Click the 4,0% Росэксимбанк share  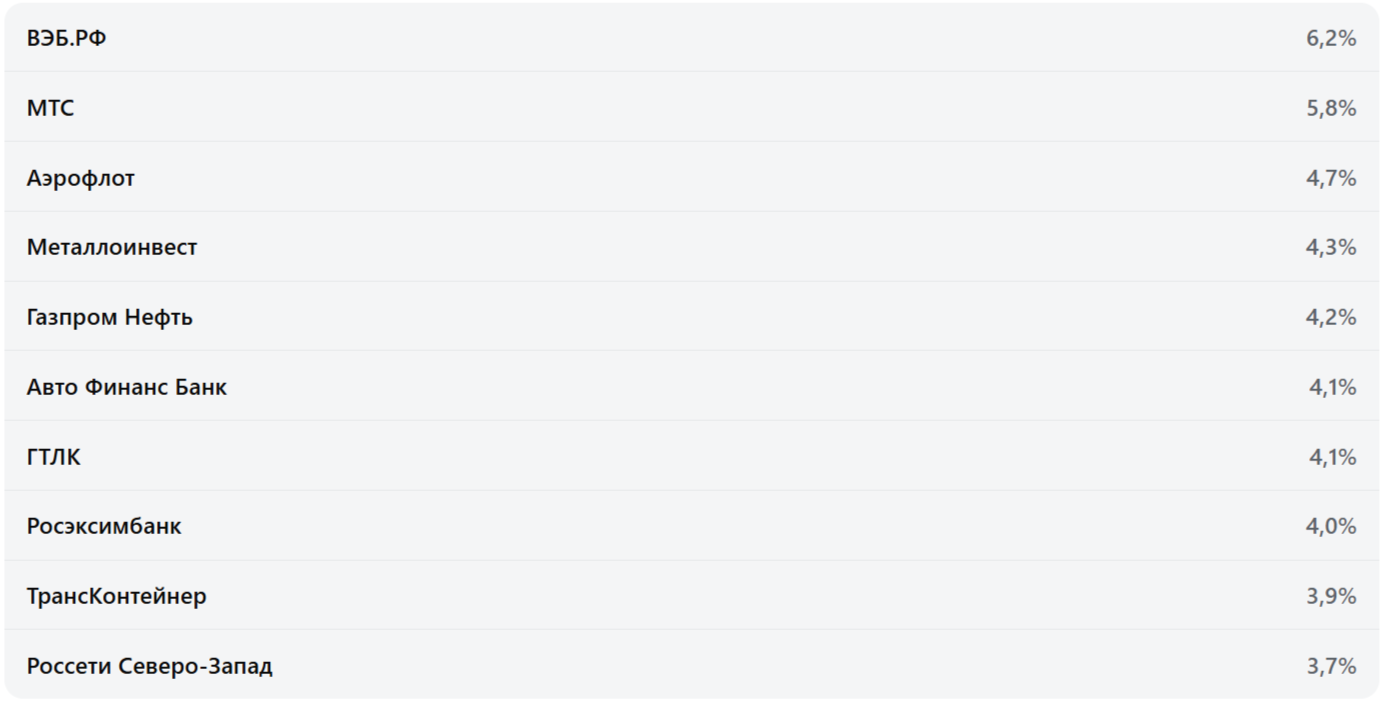(1331, 526)
